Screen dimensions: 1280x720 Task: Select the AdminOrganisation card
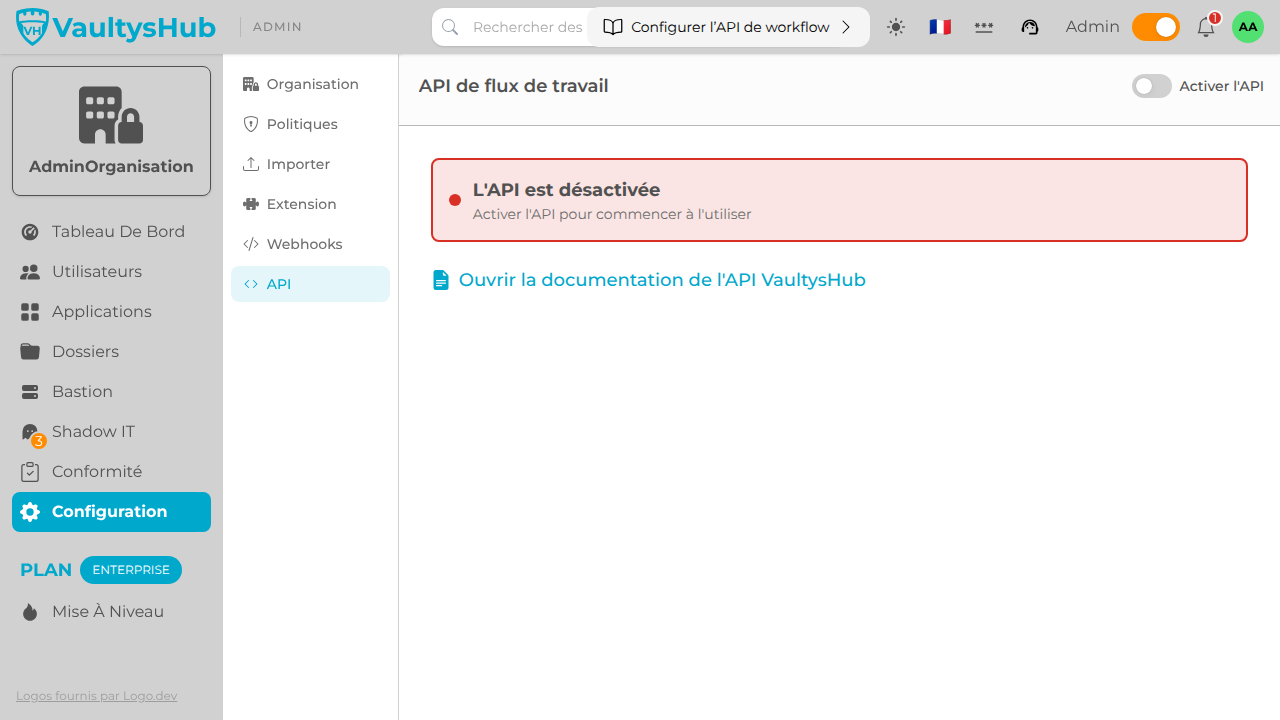(111, 131)
